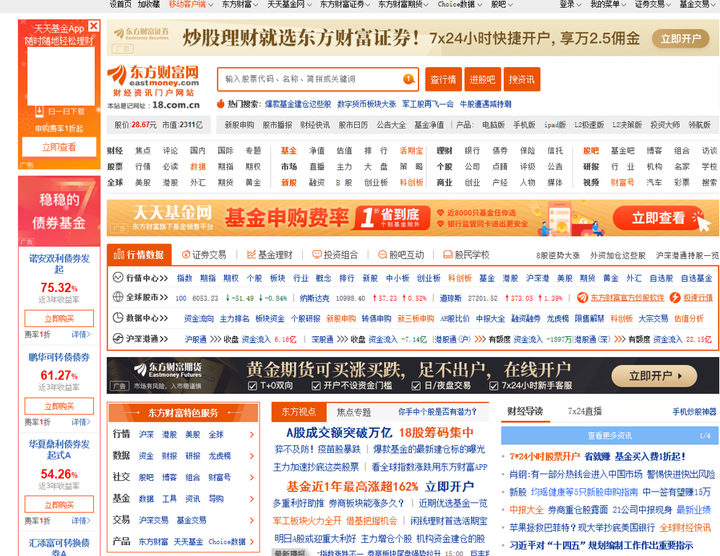Image resolution: width=720 pixels, height=556 pixels.
Task: Toggle the 7x24小时新手客服 checkbox
Action: [494, 386]
